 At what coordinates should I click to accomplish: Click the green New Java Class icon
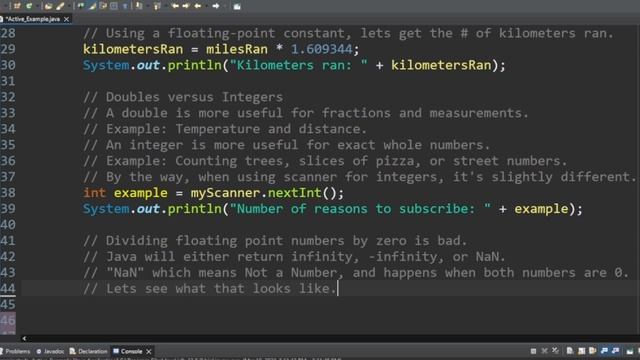point(29,6)
